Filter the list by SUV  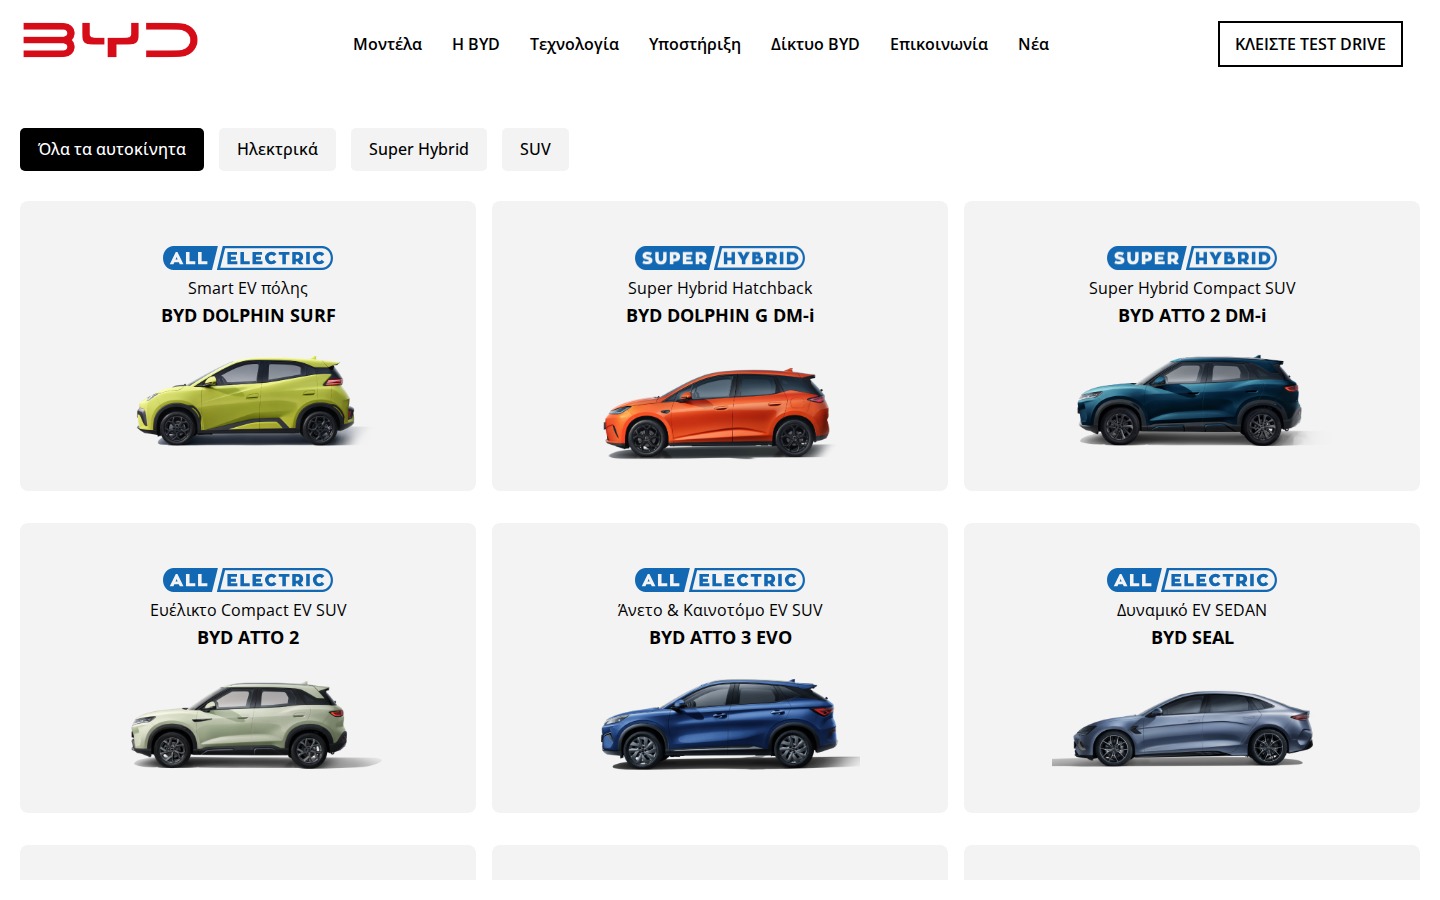click(535, 149)
